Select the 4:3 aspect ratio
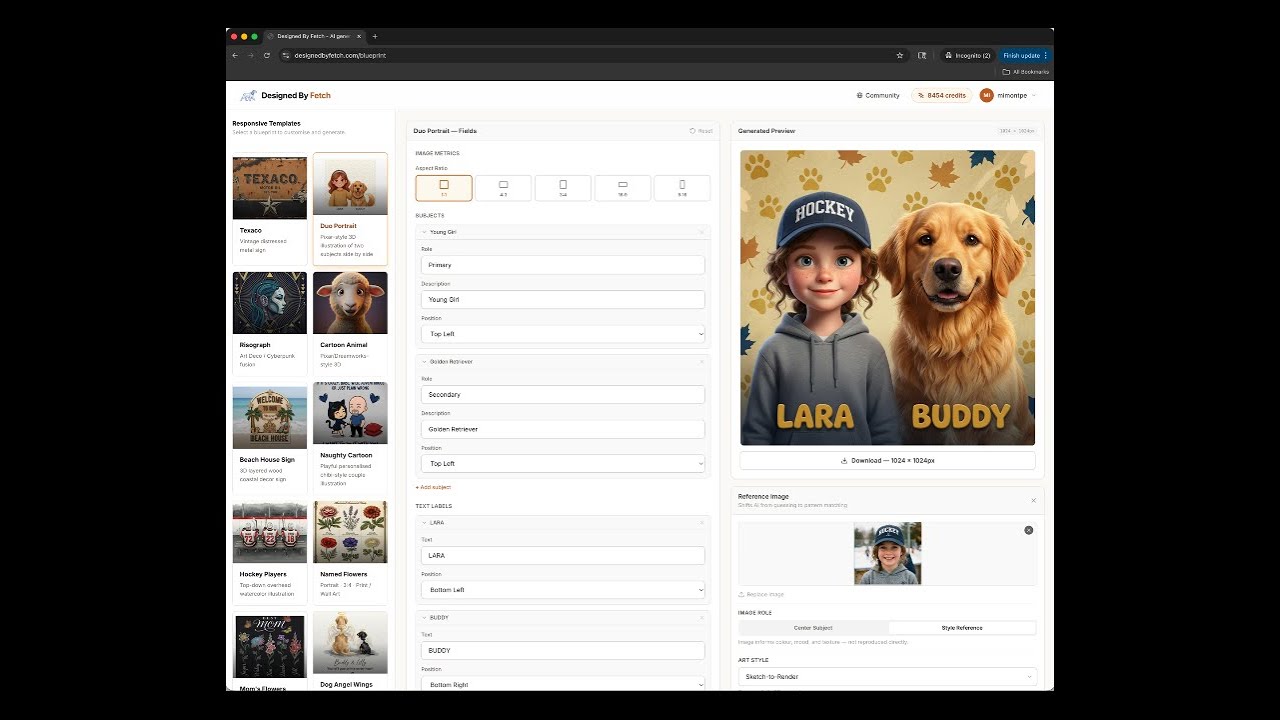1280x720 pixels. tap(503, 188)
